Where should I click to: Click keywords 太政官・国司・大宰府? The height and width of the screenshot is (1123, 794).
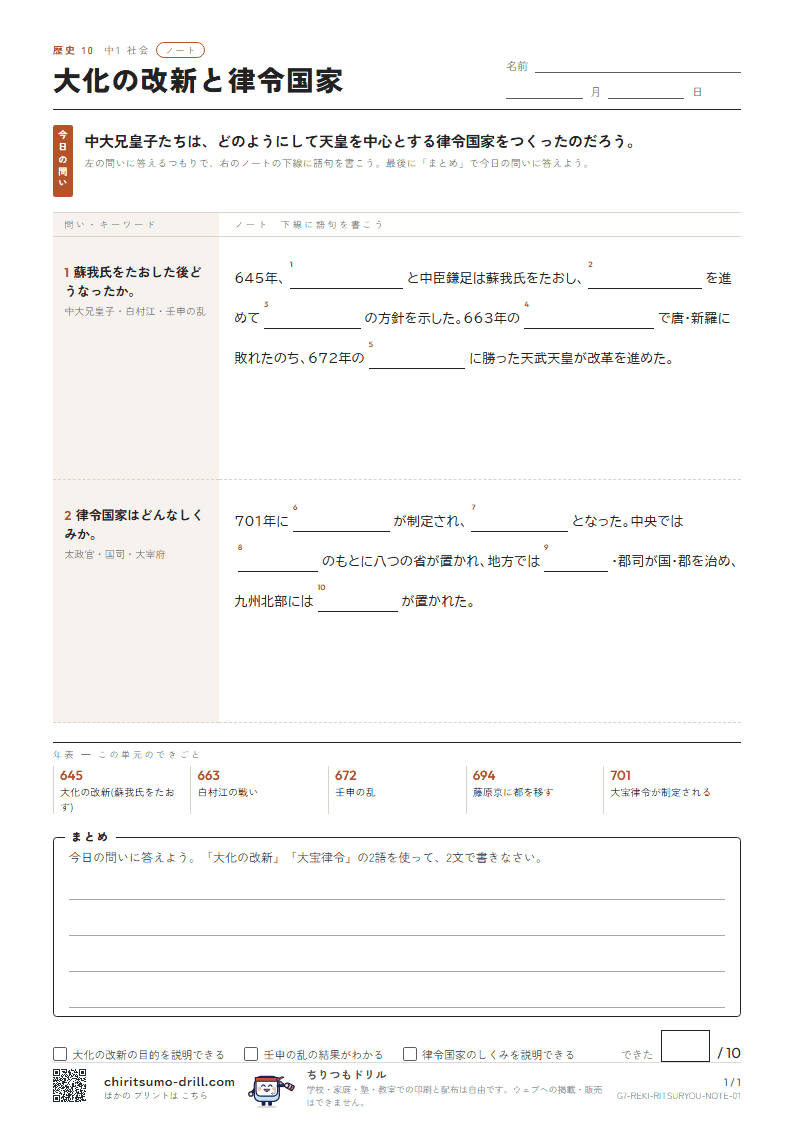(x=115, y=554)
